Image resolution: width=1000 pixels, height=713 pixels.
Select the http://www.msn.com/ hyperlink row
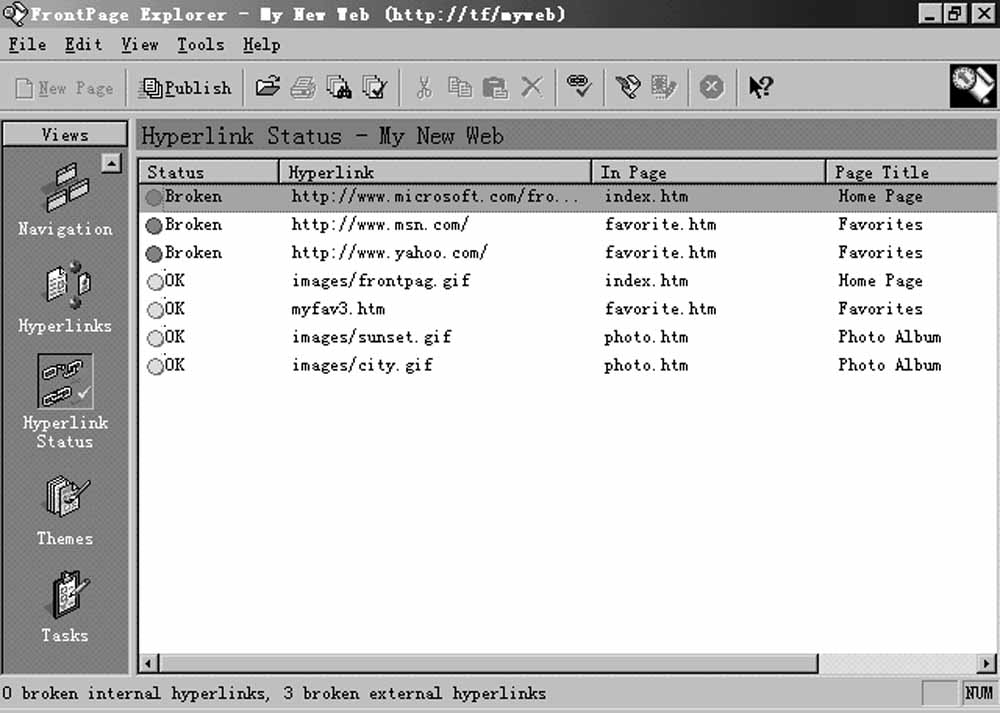pos(568,224)
